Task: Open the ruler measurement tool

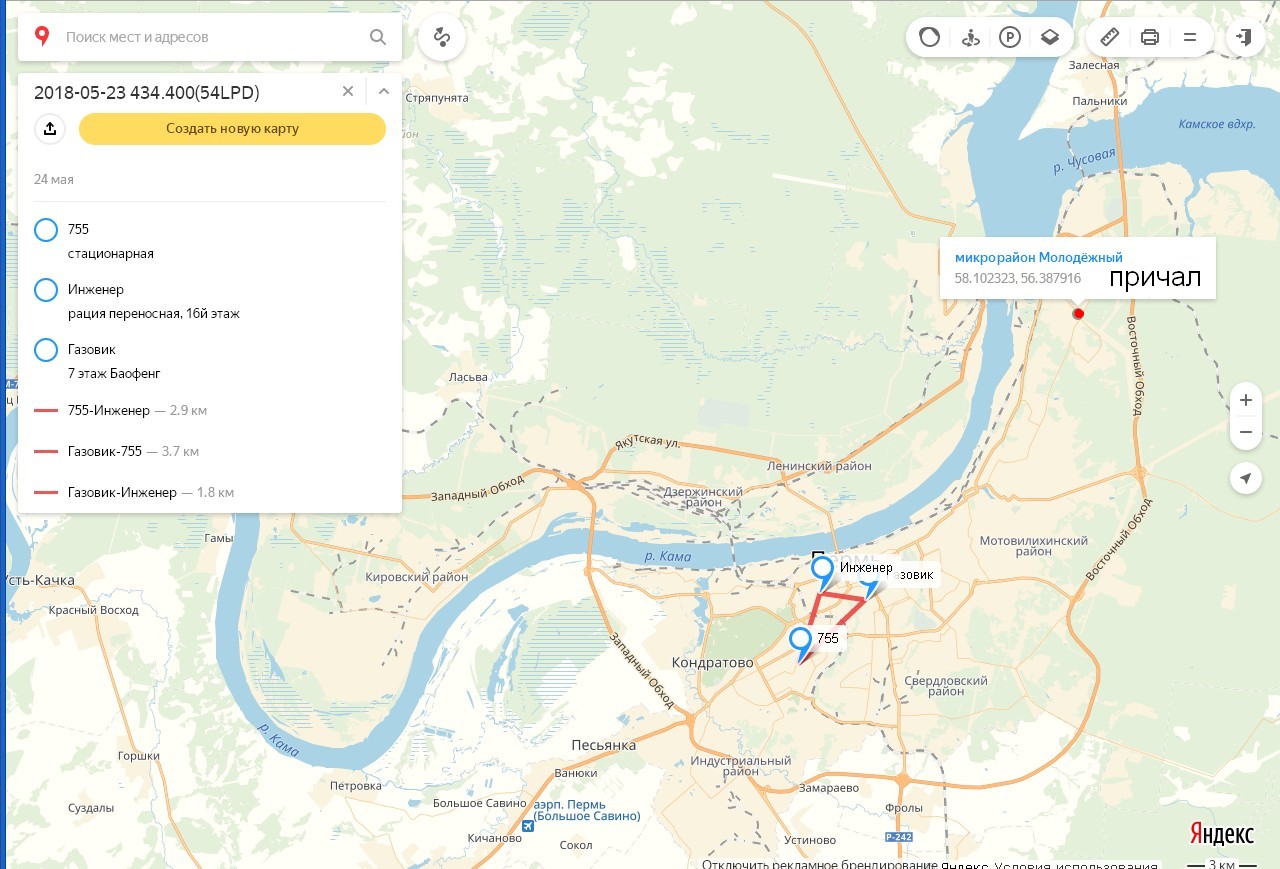Action: pos(1109,38)
